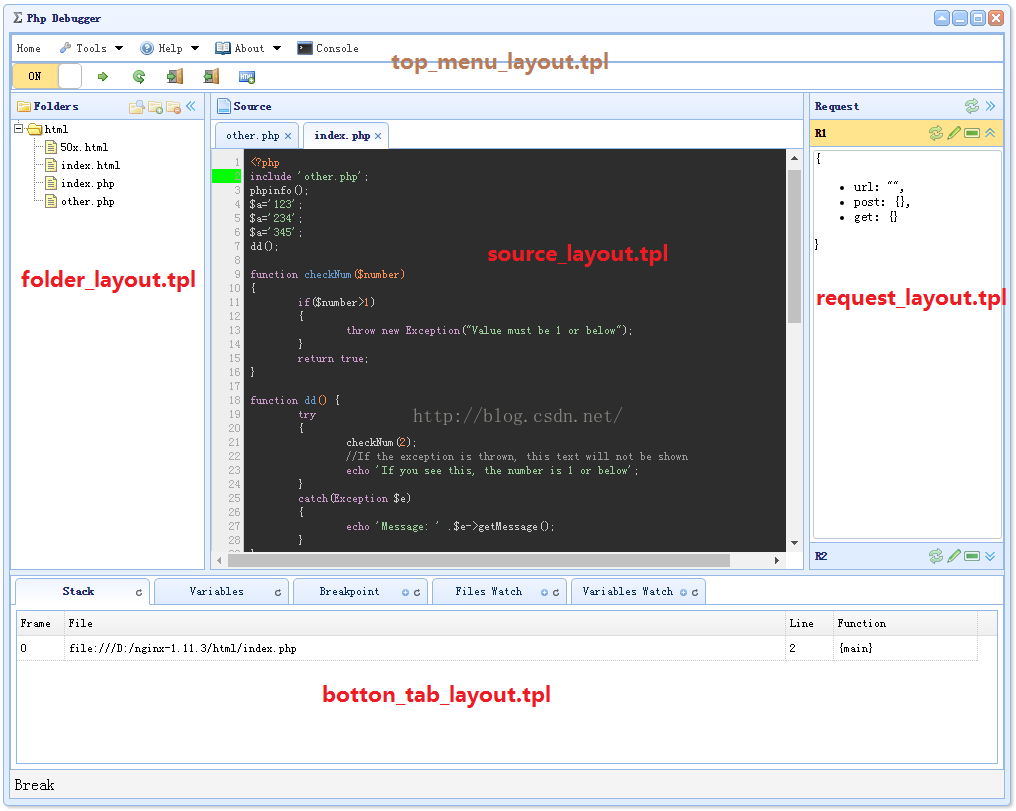Expand the R2 request section
Viewport: 1016px width, 811px height.
point(990,556)
